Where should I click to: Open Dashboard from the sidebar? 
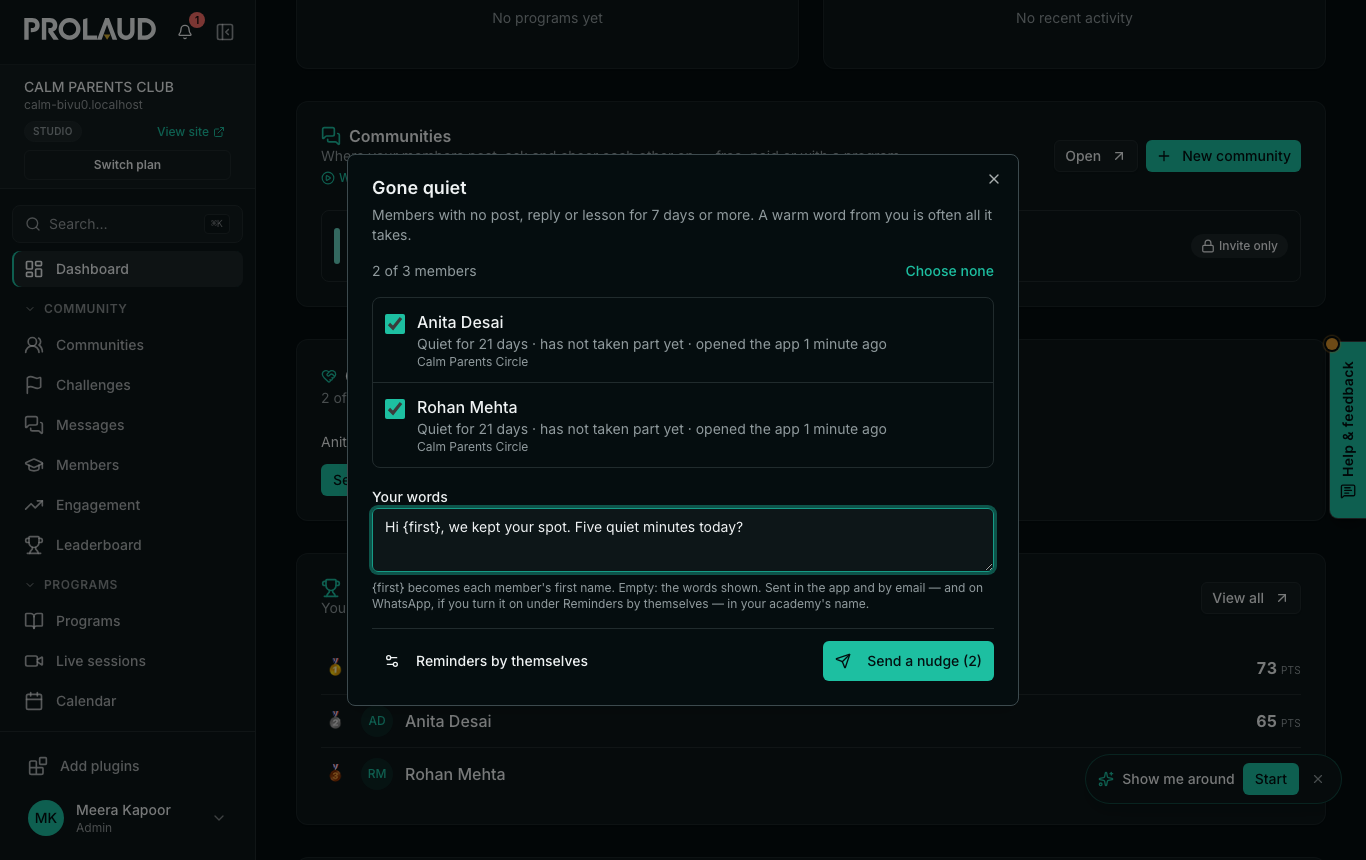pos(127,269)
